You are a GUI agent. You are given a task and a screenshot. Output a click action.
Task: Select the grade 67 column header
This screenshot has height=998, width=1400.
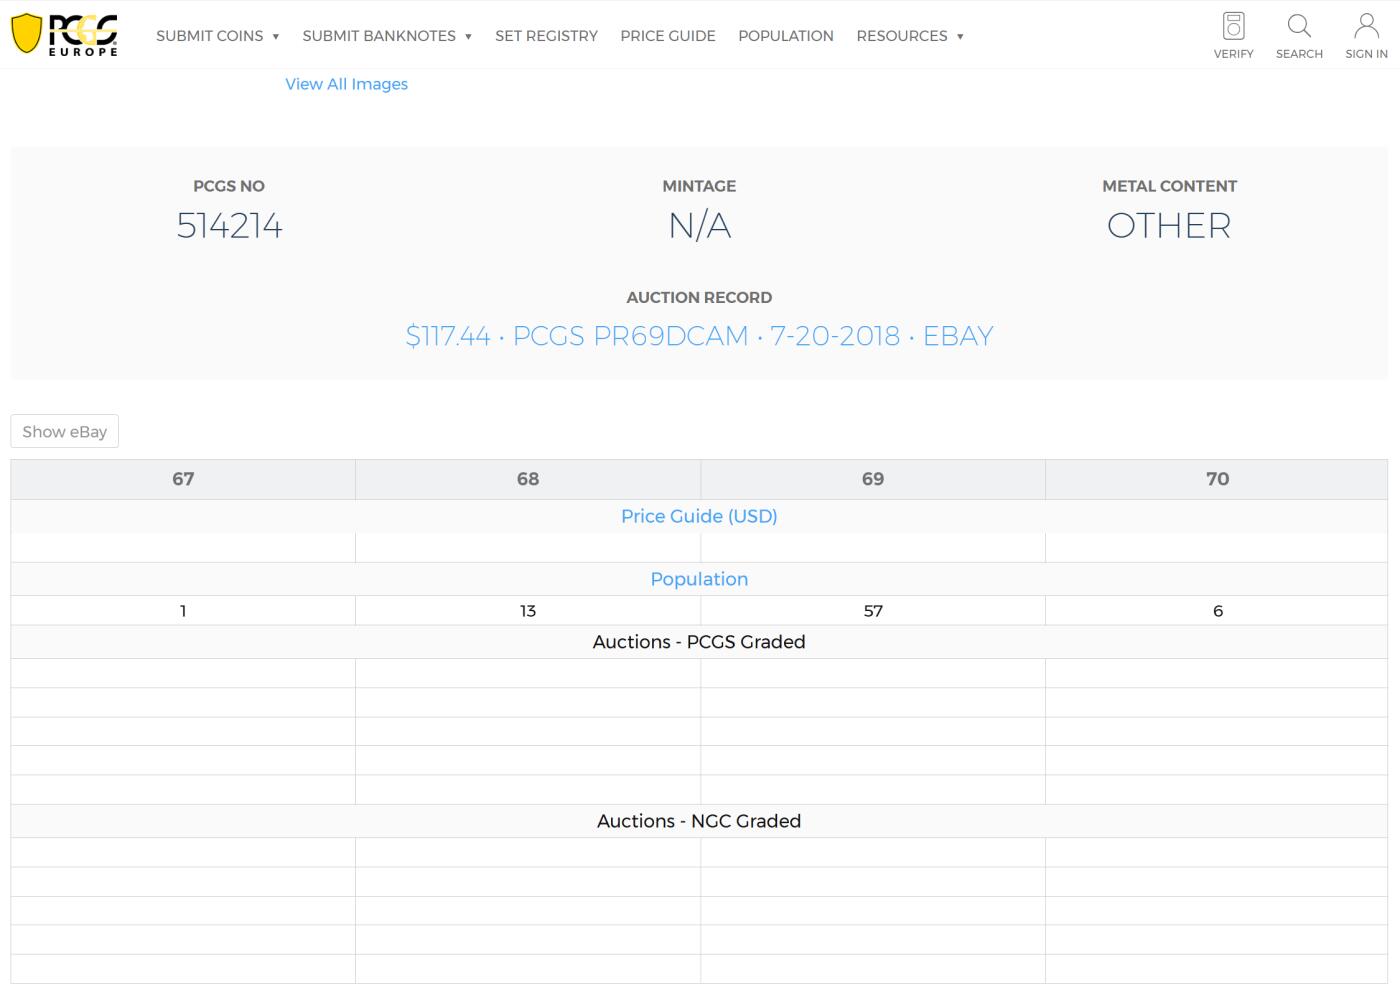(183, 479)
